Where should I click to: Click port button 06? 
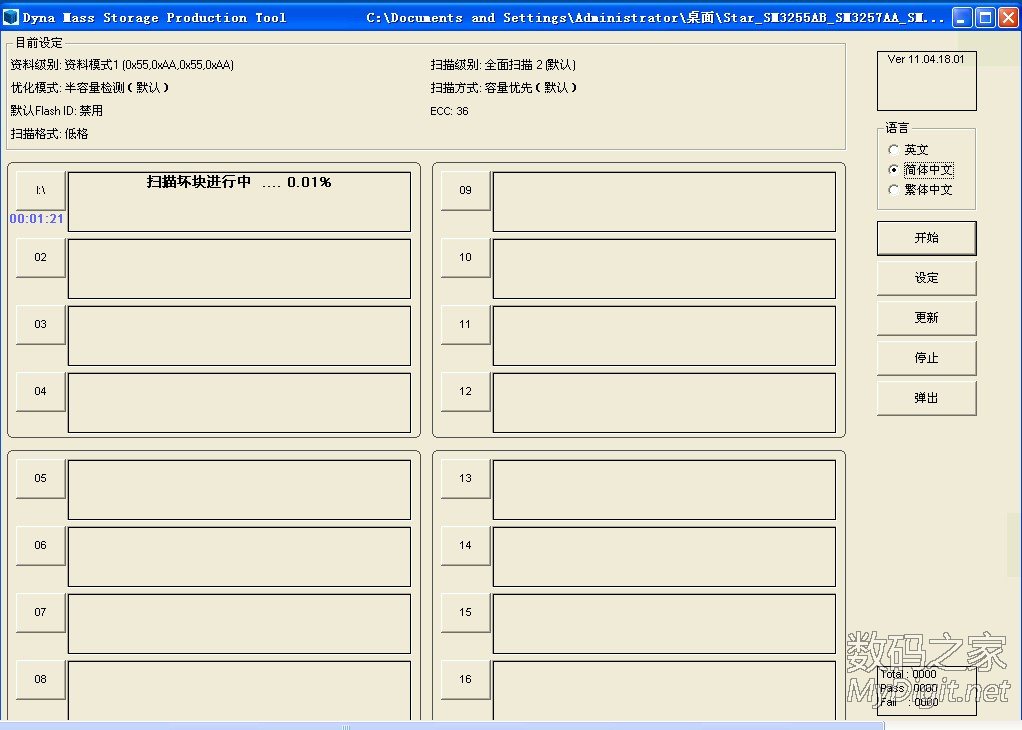click(x=40, y=546)
